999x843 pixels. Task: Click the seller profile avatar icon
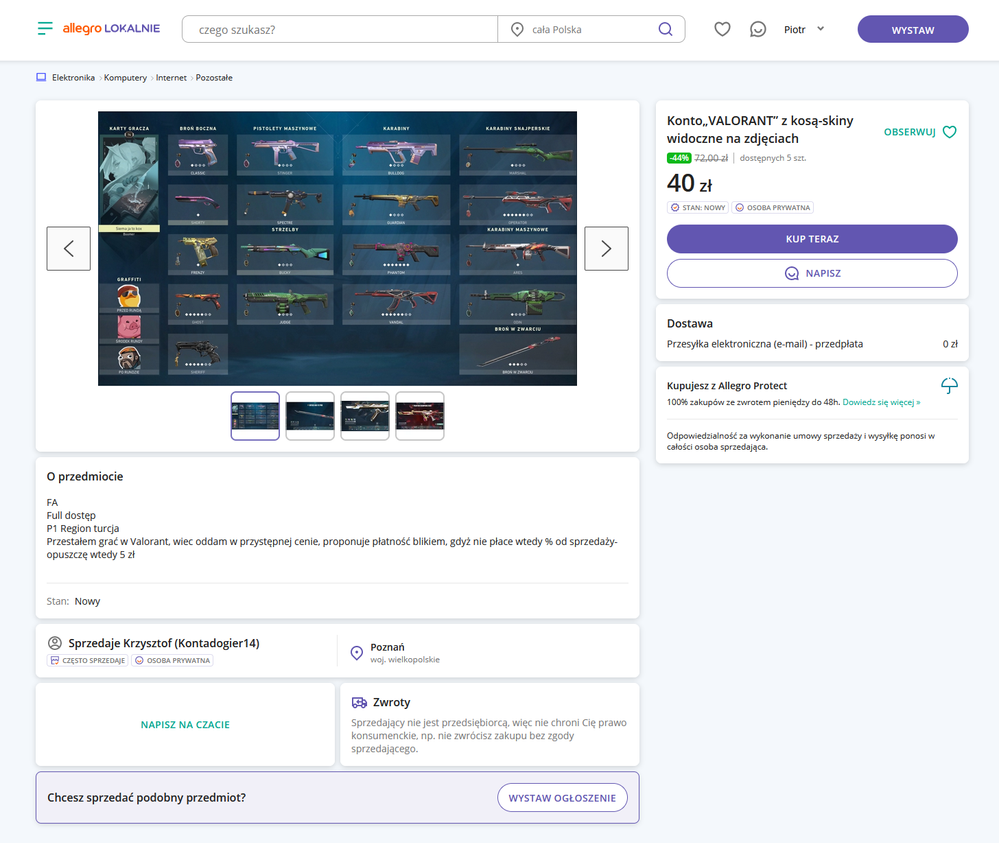(x=55, y=643)
